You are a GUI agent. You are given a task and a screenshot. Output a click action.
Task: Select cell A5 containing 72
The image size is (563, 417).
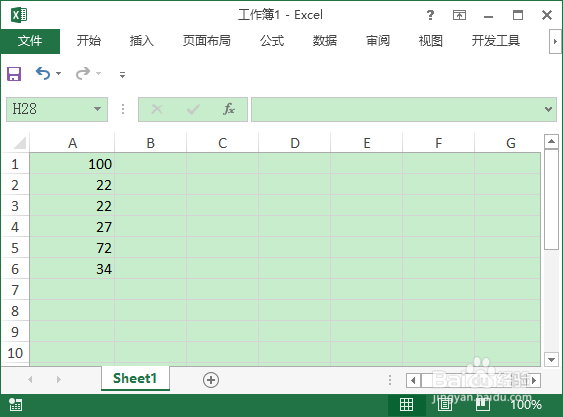tap(72, 248)
